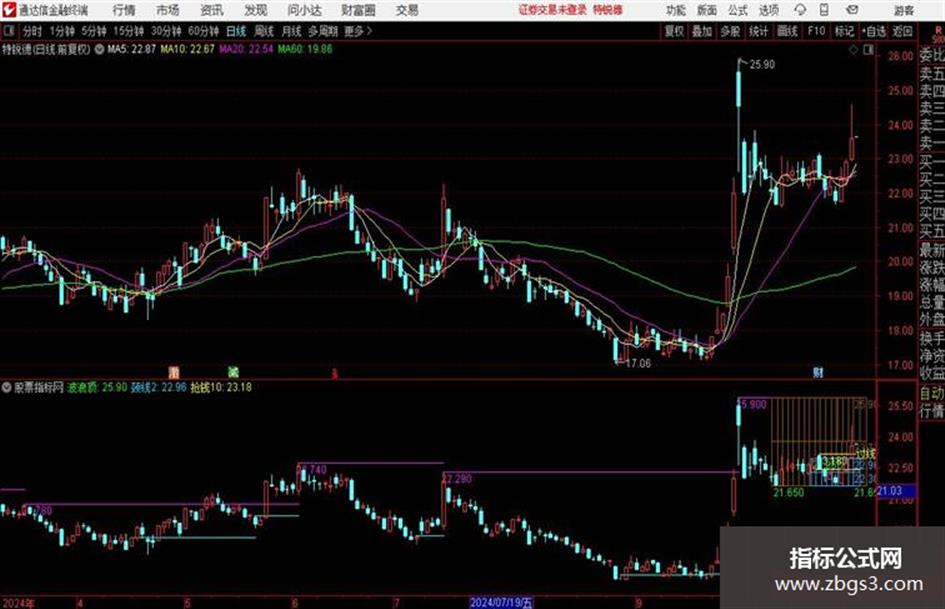This screenshot has height=609, width=945.
Task: Click the blue 财 event marker
Action: [818, 373]
